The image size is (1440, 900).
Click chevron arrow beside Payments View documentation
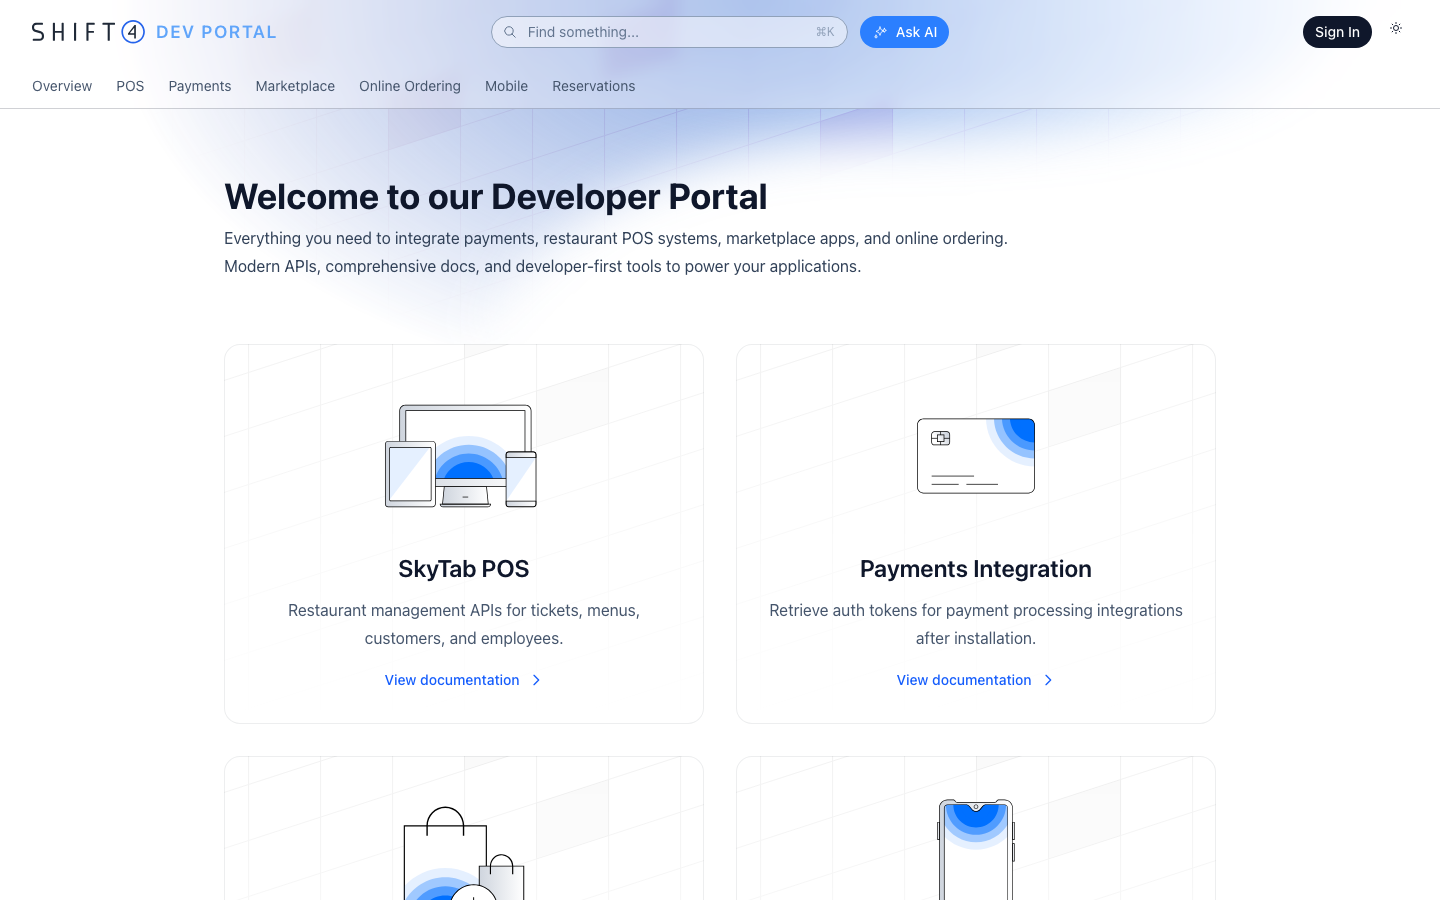(1049, 680)
